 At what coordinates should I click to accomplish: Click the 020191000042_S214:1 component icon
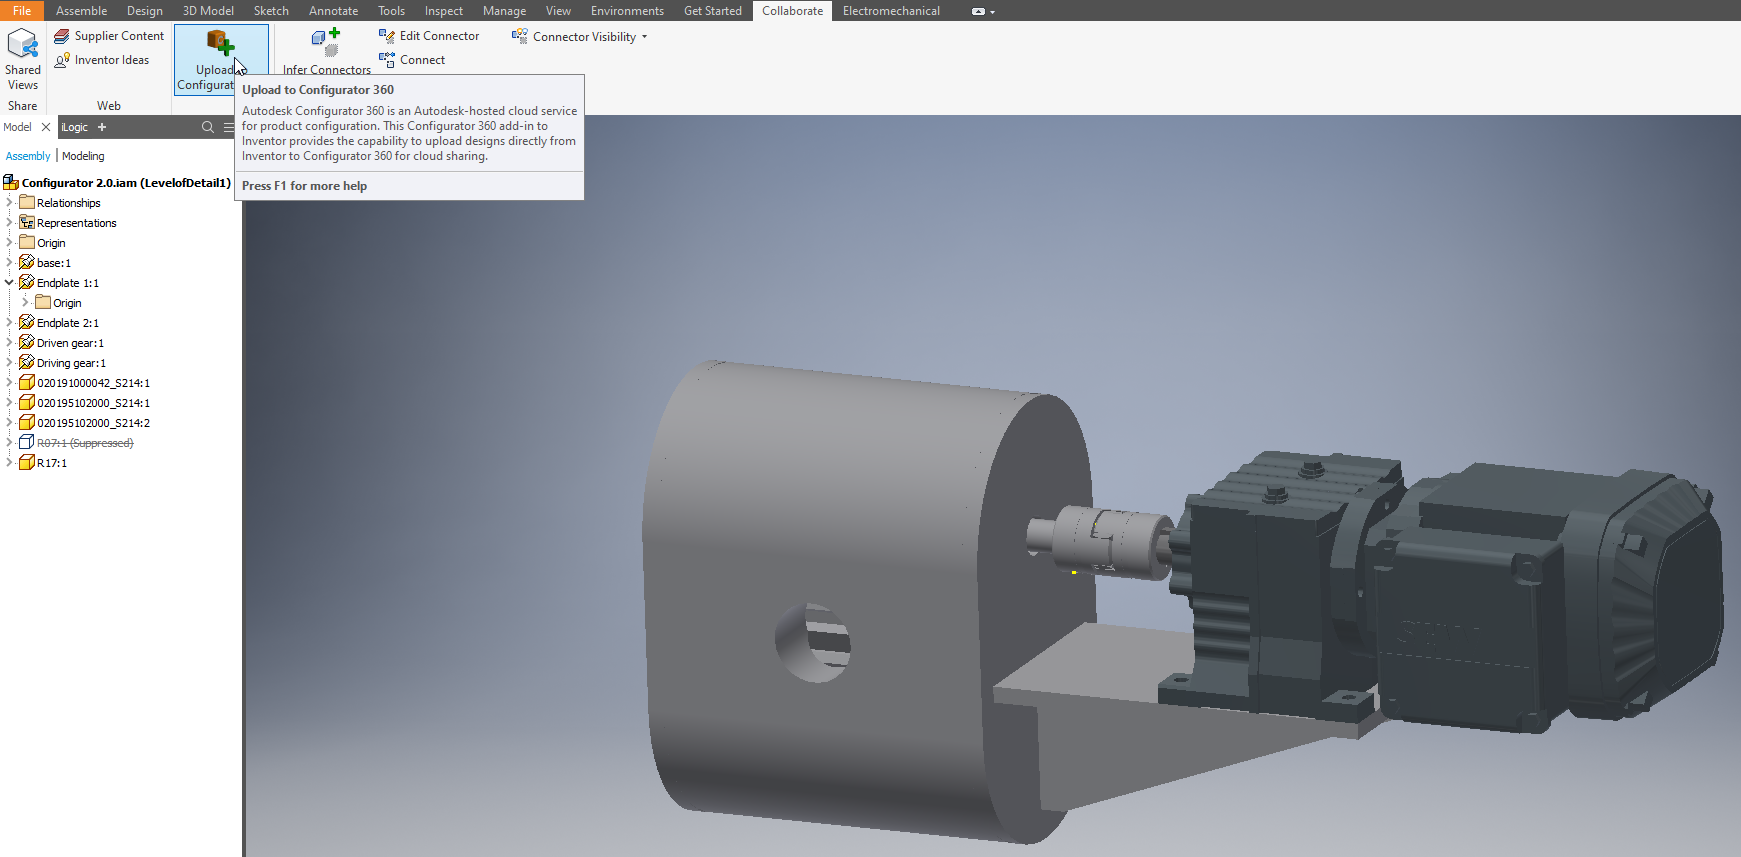(x=27, y=382)
